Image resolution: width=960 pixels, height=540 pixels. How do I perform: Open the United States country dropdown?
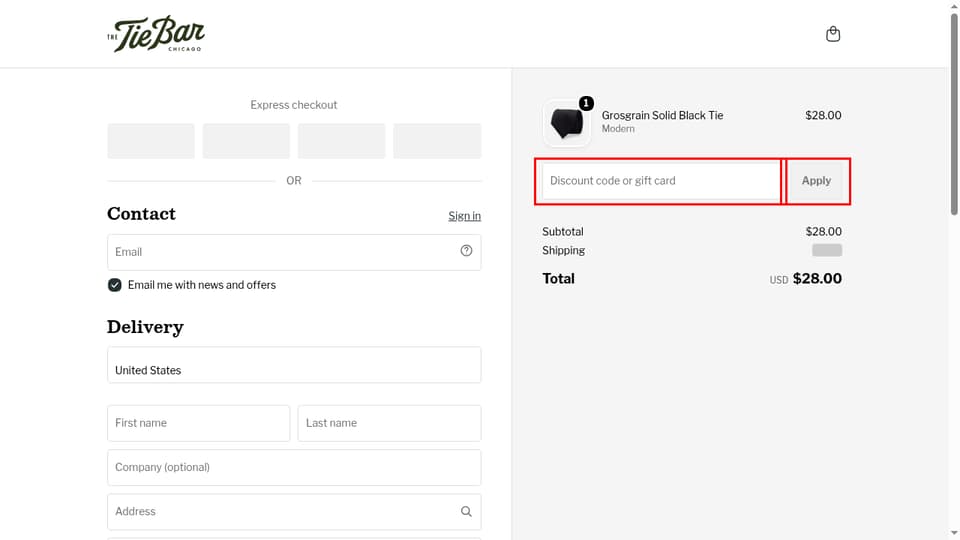[294, 365]
